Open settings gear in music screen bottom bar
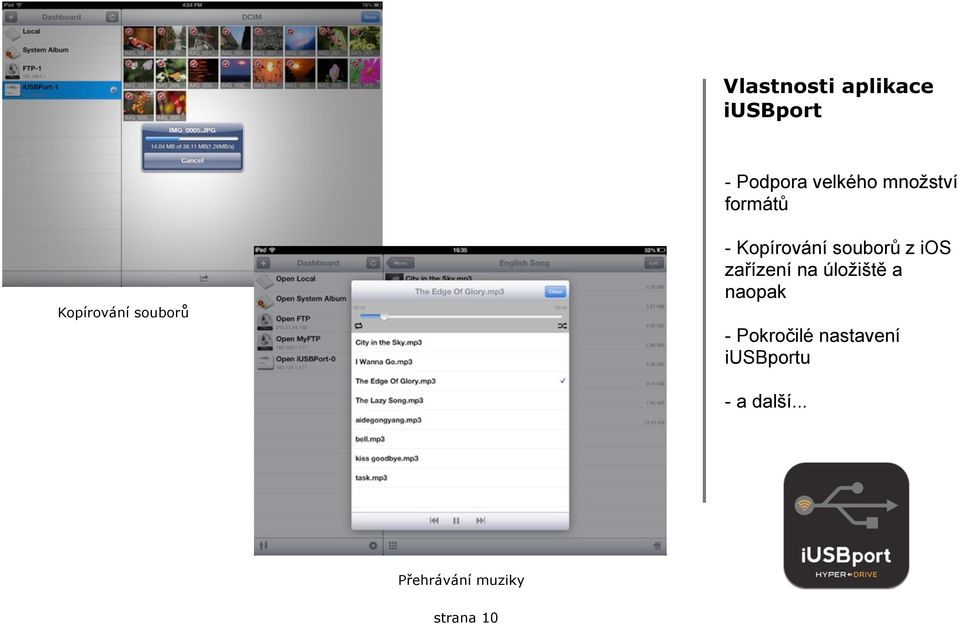This screenshot has width=959, height=624. [373, 546]
